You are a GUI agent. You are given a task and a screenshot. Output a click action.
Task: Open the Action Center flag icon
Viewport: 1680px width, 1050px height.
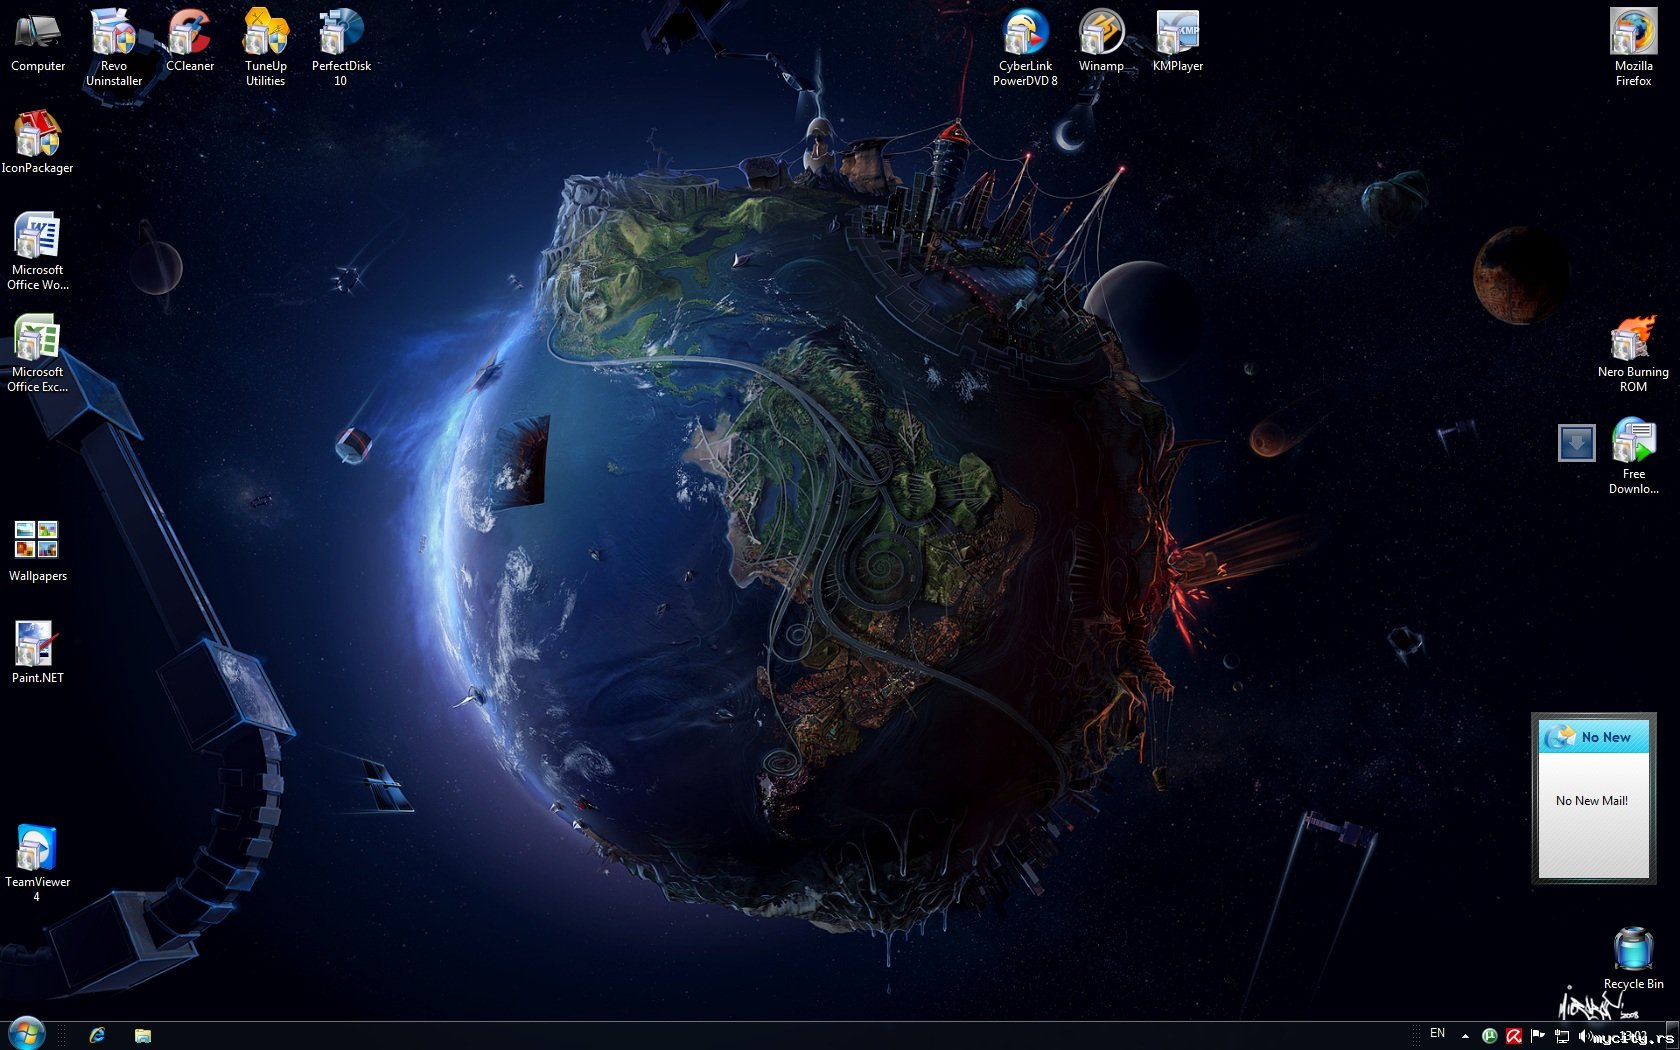pos(1538,1036)
